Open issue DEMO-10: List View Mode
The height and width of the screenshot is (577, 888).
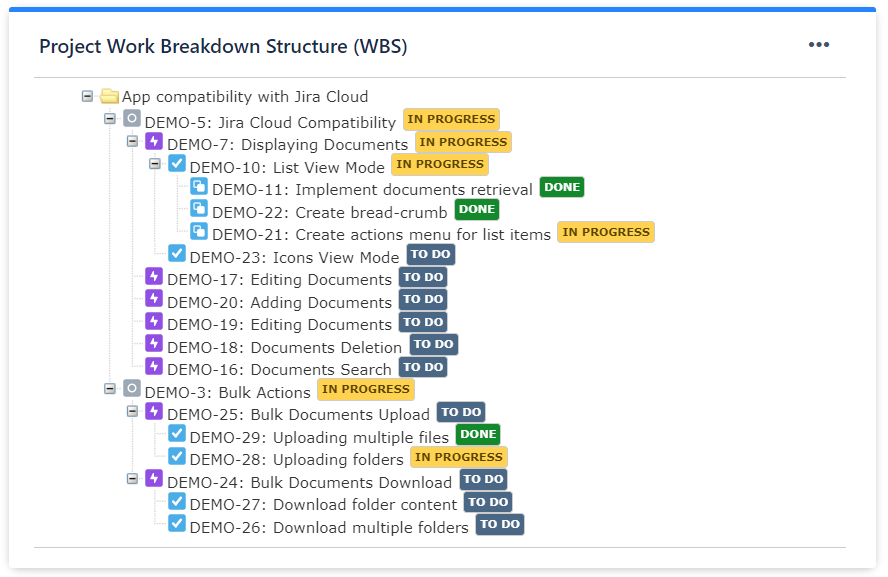point(287,168)
